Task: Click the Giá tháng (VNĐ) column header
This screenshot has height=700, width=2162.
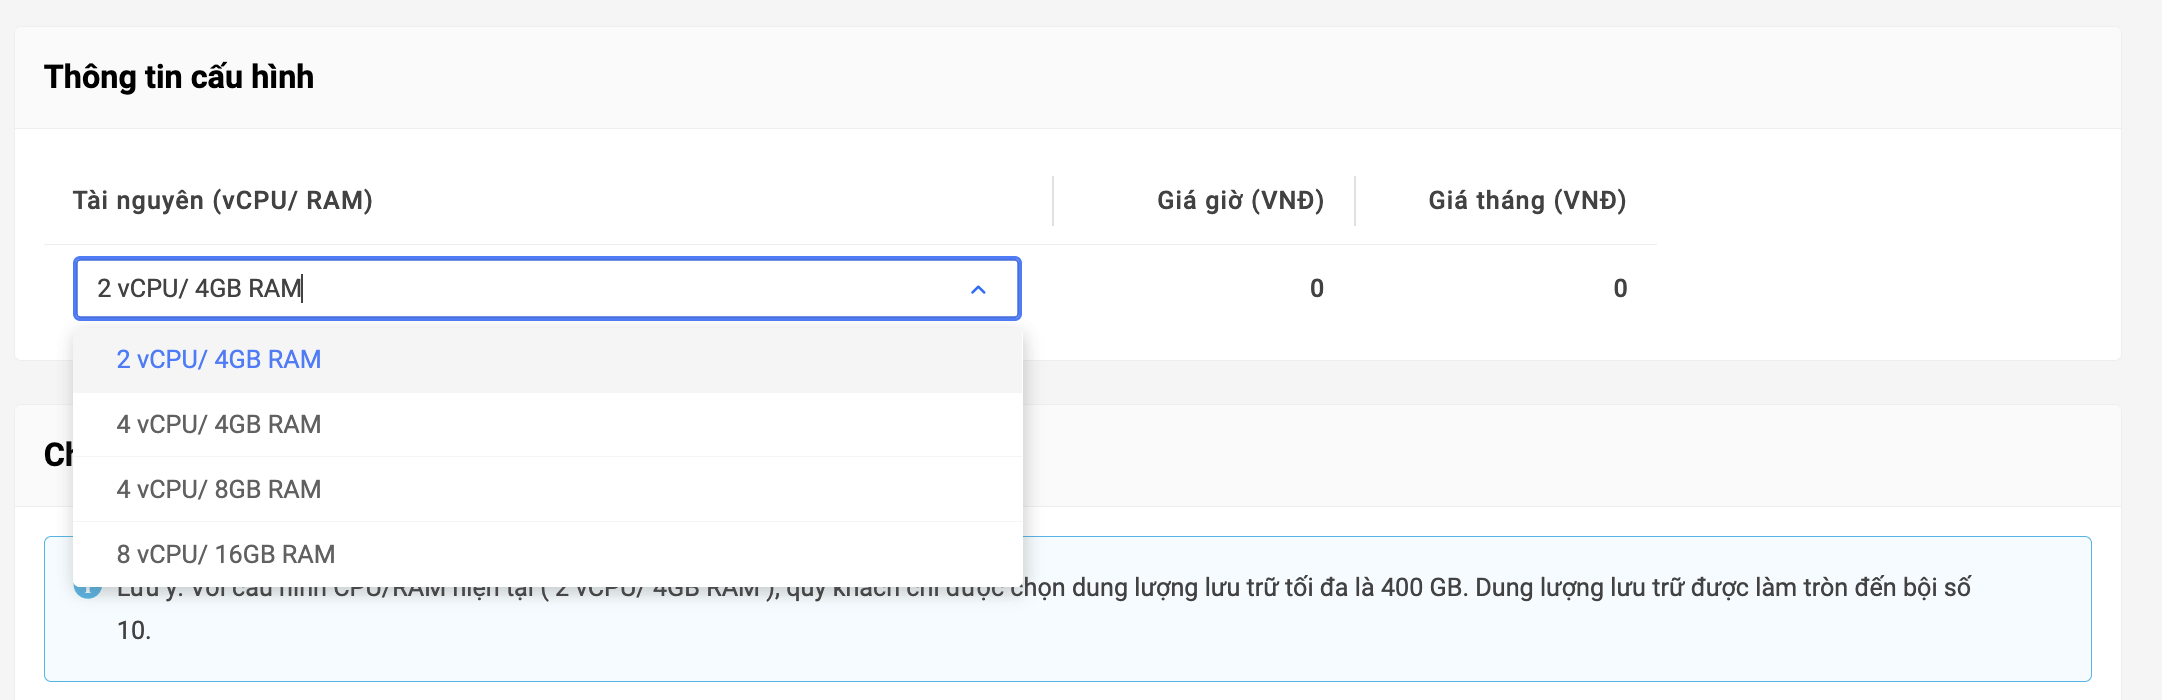Action: pyautogui.click(x=1526, y=201)
